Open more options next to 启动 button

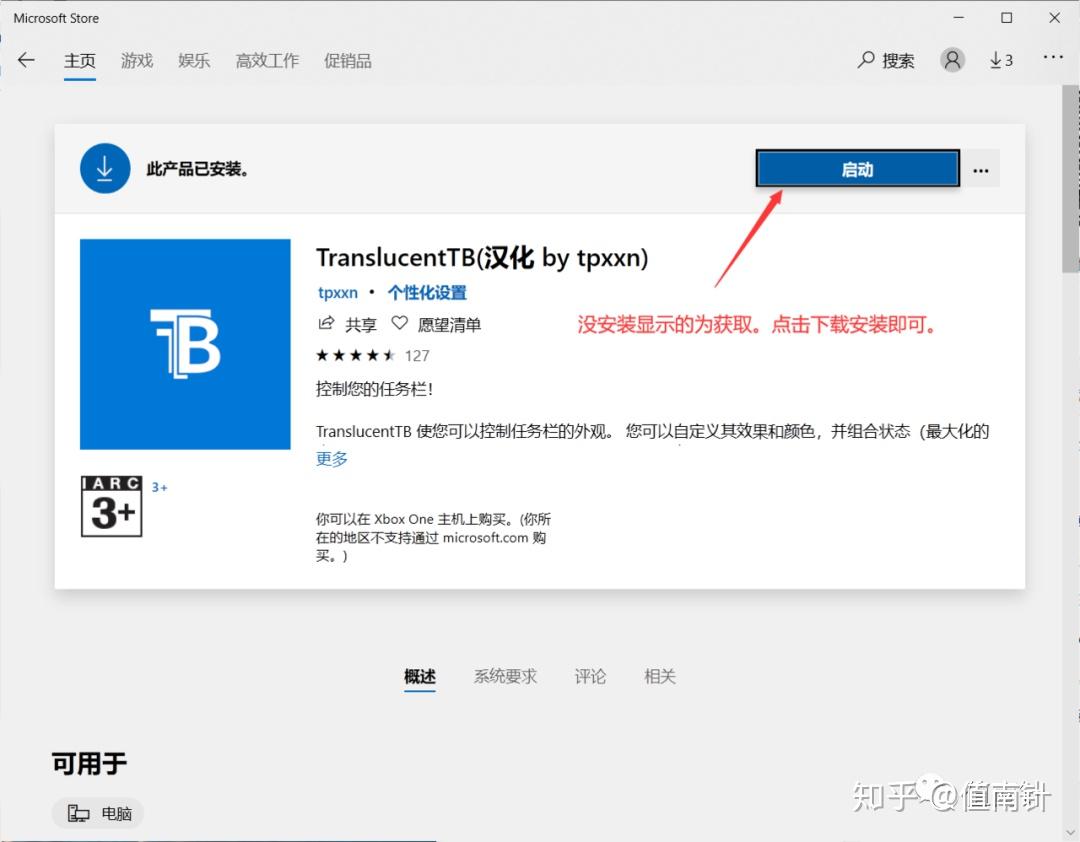pyautogui.click(x=981, y=168)
